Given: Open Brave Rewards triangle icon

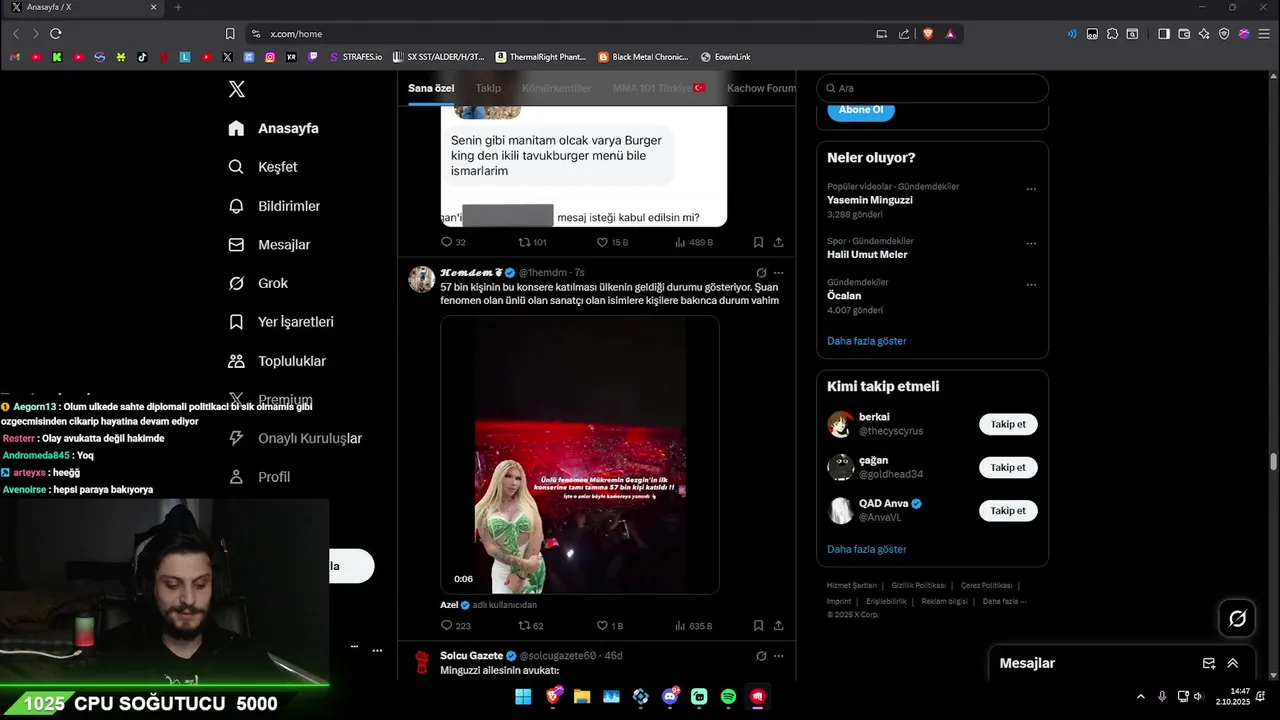Looking at the screenshot, I should (x=950, y=33).
